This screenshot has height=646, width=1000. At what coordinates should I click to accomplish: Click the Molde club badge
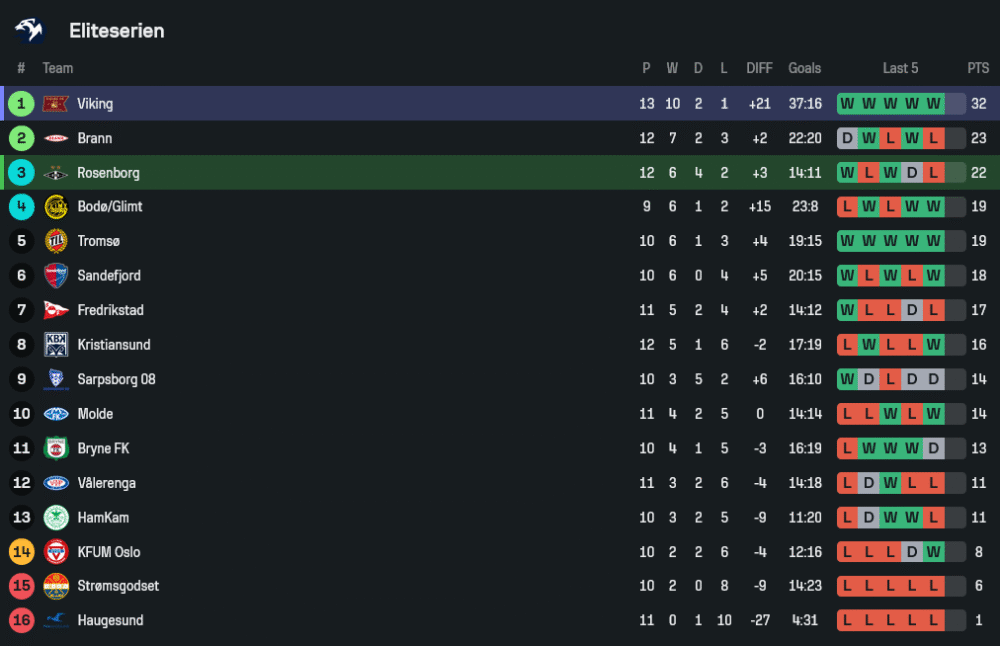(55, 414)
